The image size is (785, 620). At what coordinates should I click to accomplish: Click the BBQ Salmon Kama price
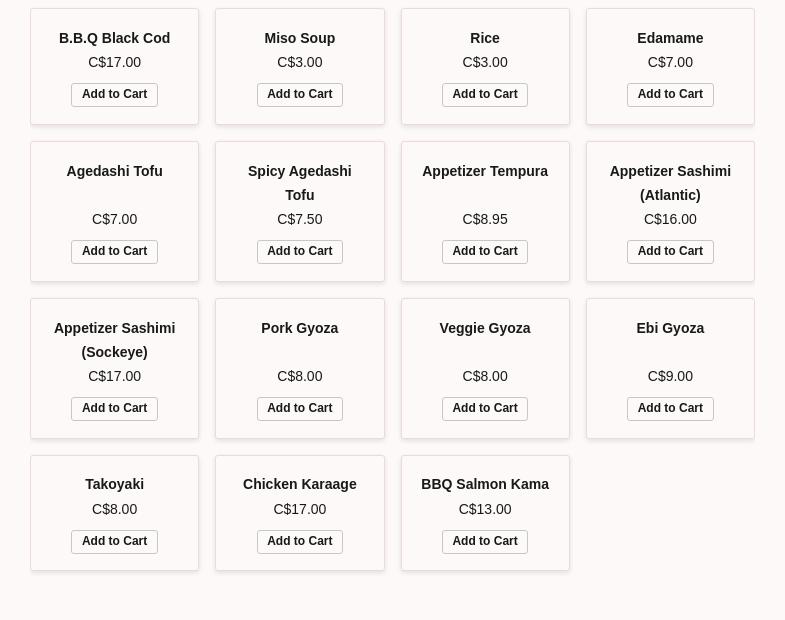(485, 509)
